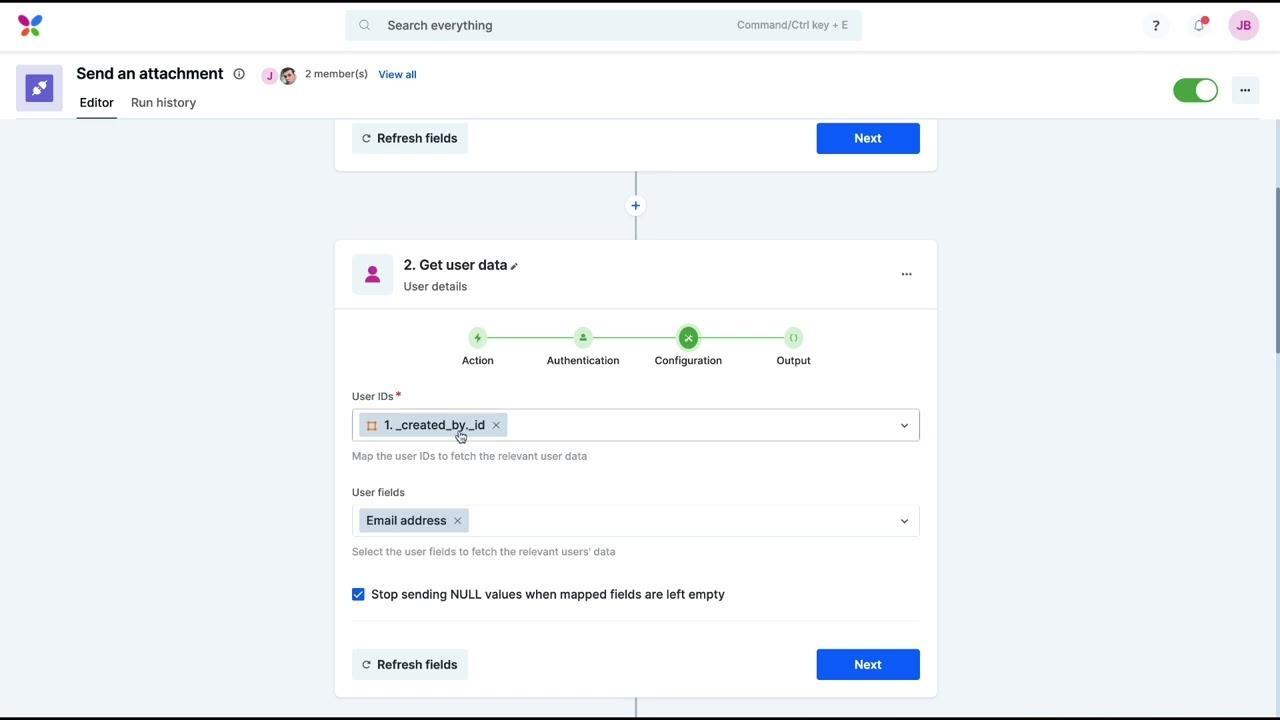This screenshot has height=720, width=1280.
Task: Open the integration more options menu
Action: click(x=1245, y=90)
